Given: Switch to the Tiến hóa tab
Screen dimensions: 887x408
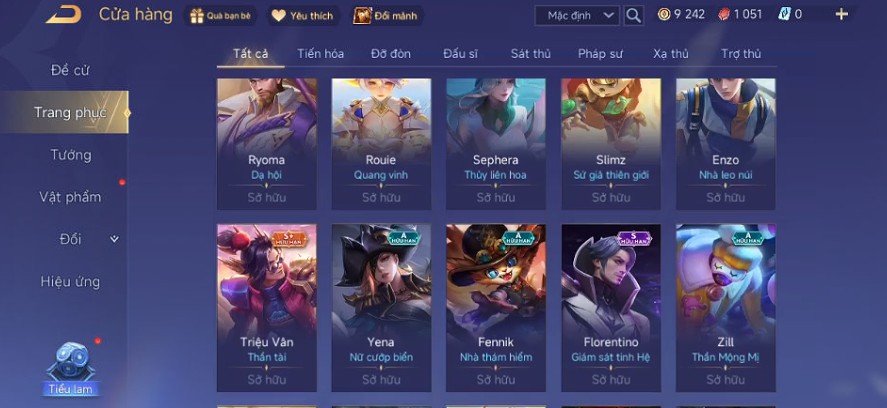Looking at the screenshot, I should [321, 54].
